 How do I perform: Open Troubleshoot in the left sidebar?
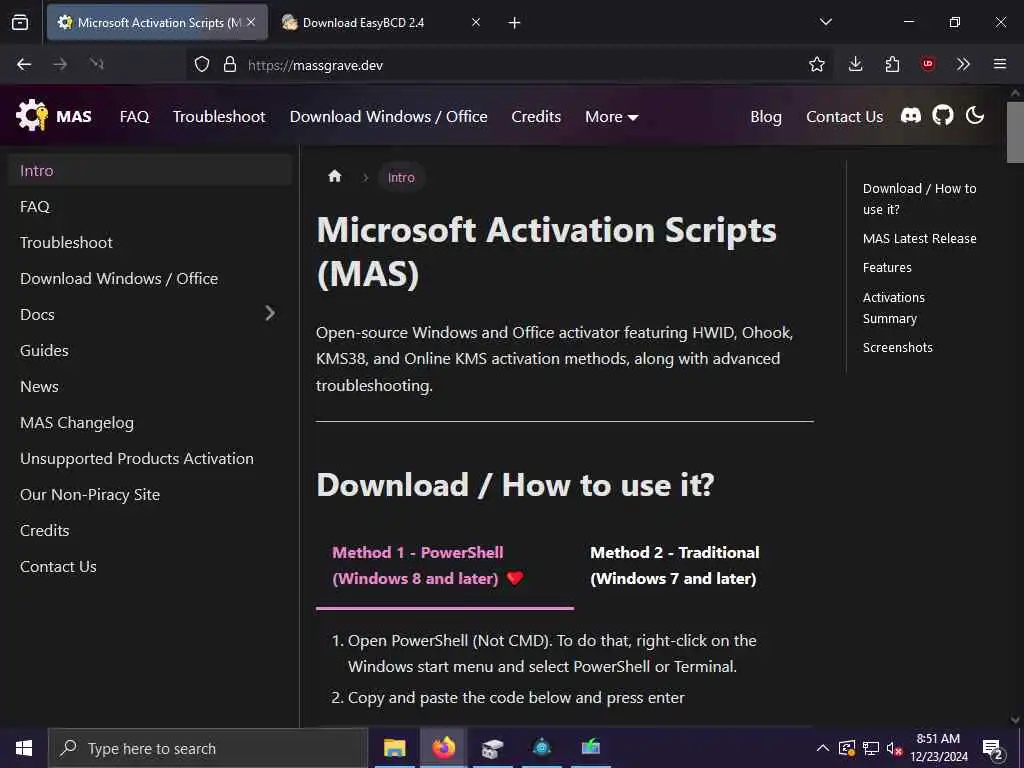(x=150, y=242)
